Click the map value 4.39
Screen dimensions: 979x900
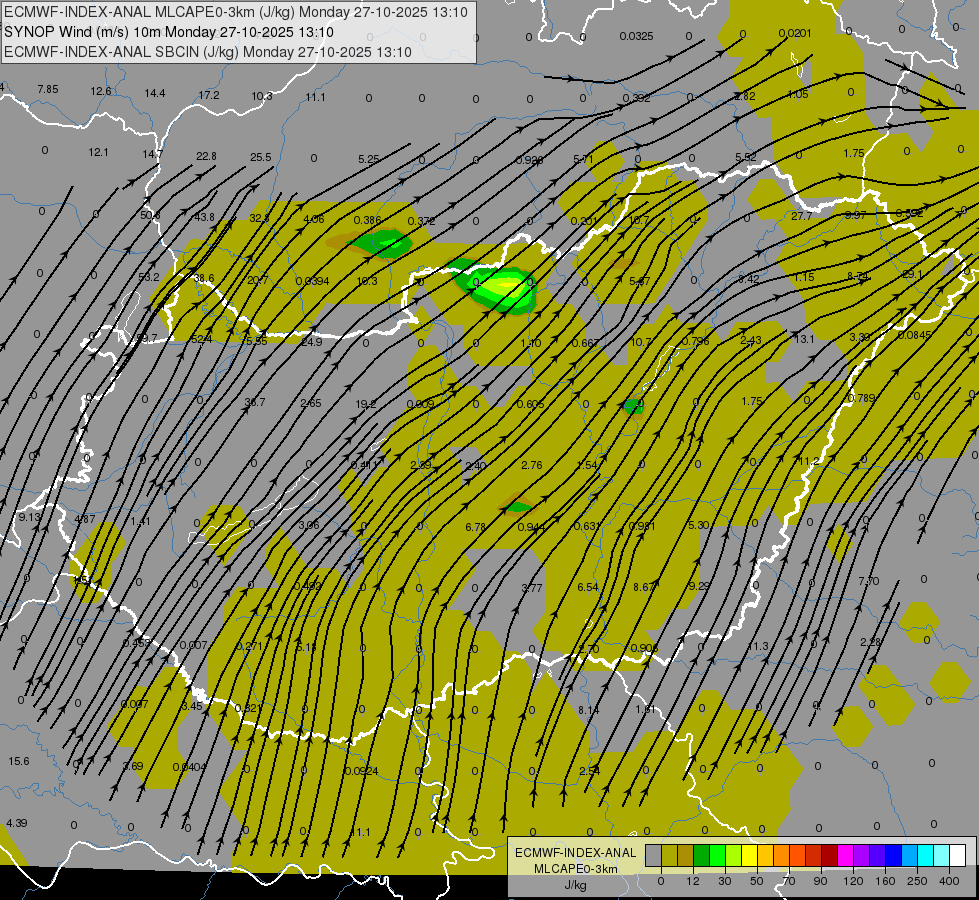tap(16, 823)
